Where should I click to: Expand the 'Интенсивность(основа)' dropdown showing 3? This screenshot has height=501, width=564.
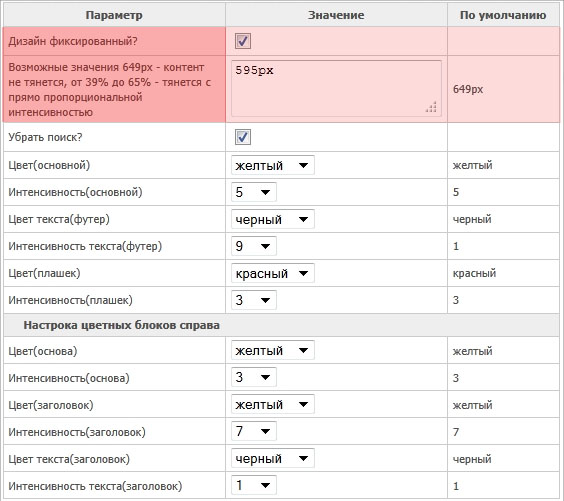coord(254,377)
